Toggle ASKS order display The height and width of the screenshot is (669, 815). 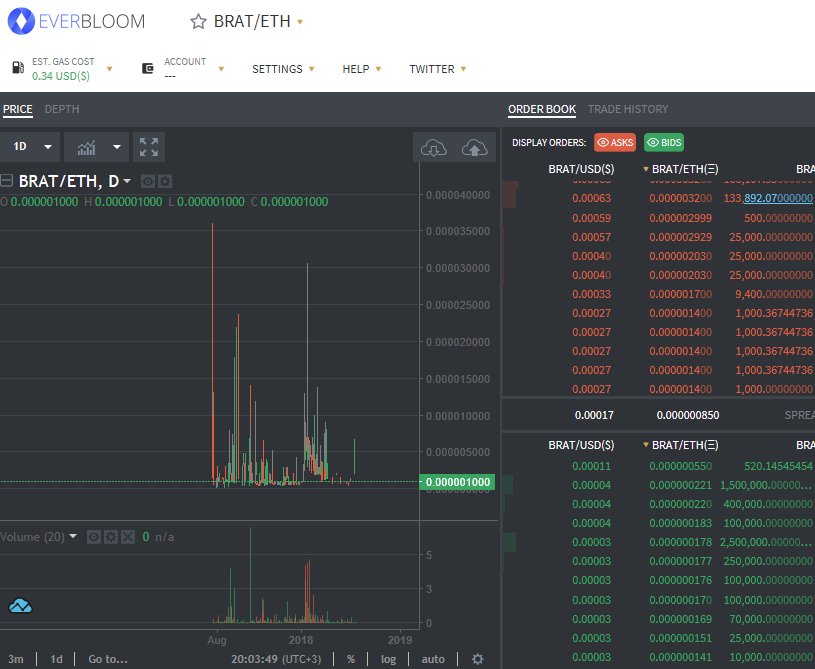coord(615,142)
